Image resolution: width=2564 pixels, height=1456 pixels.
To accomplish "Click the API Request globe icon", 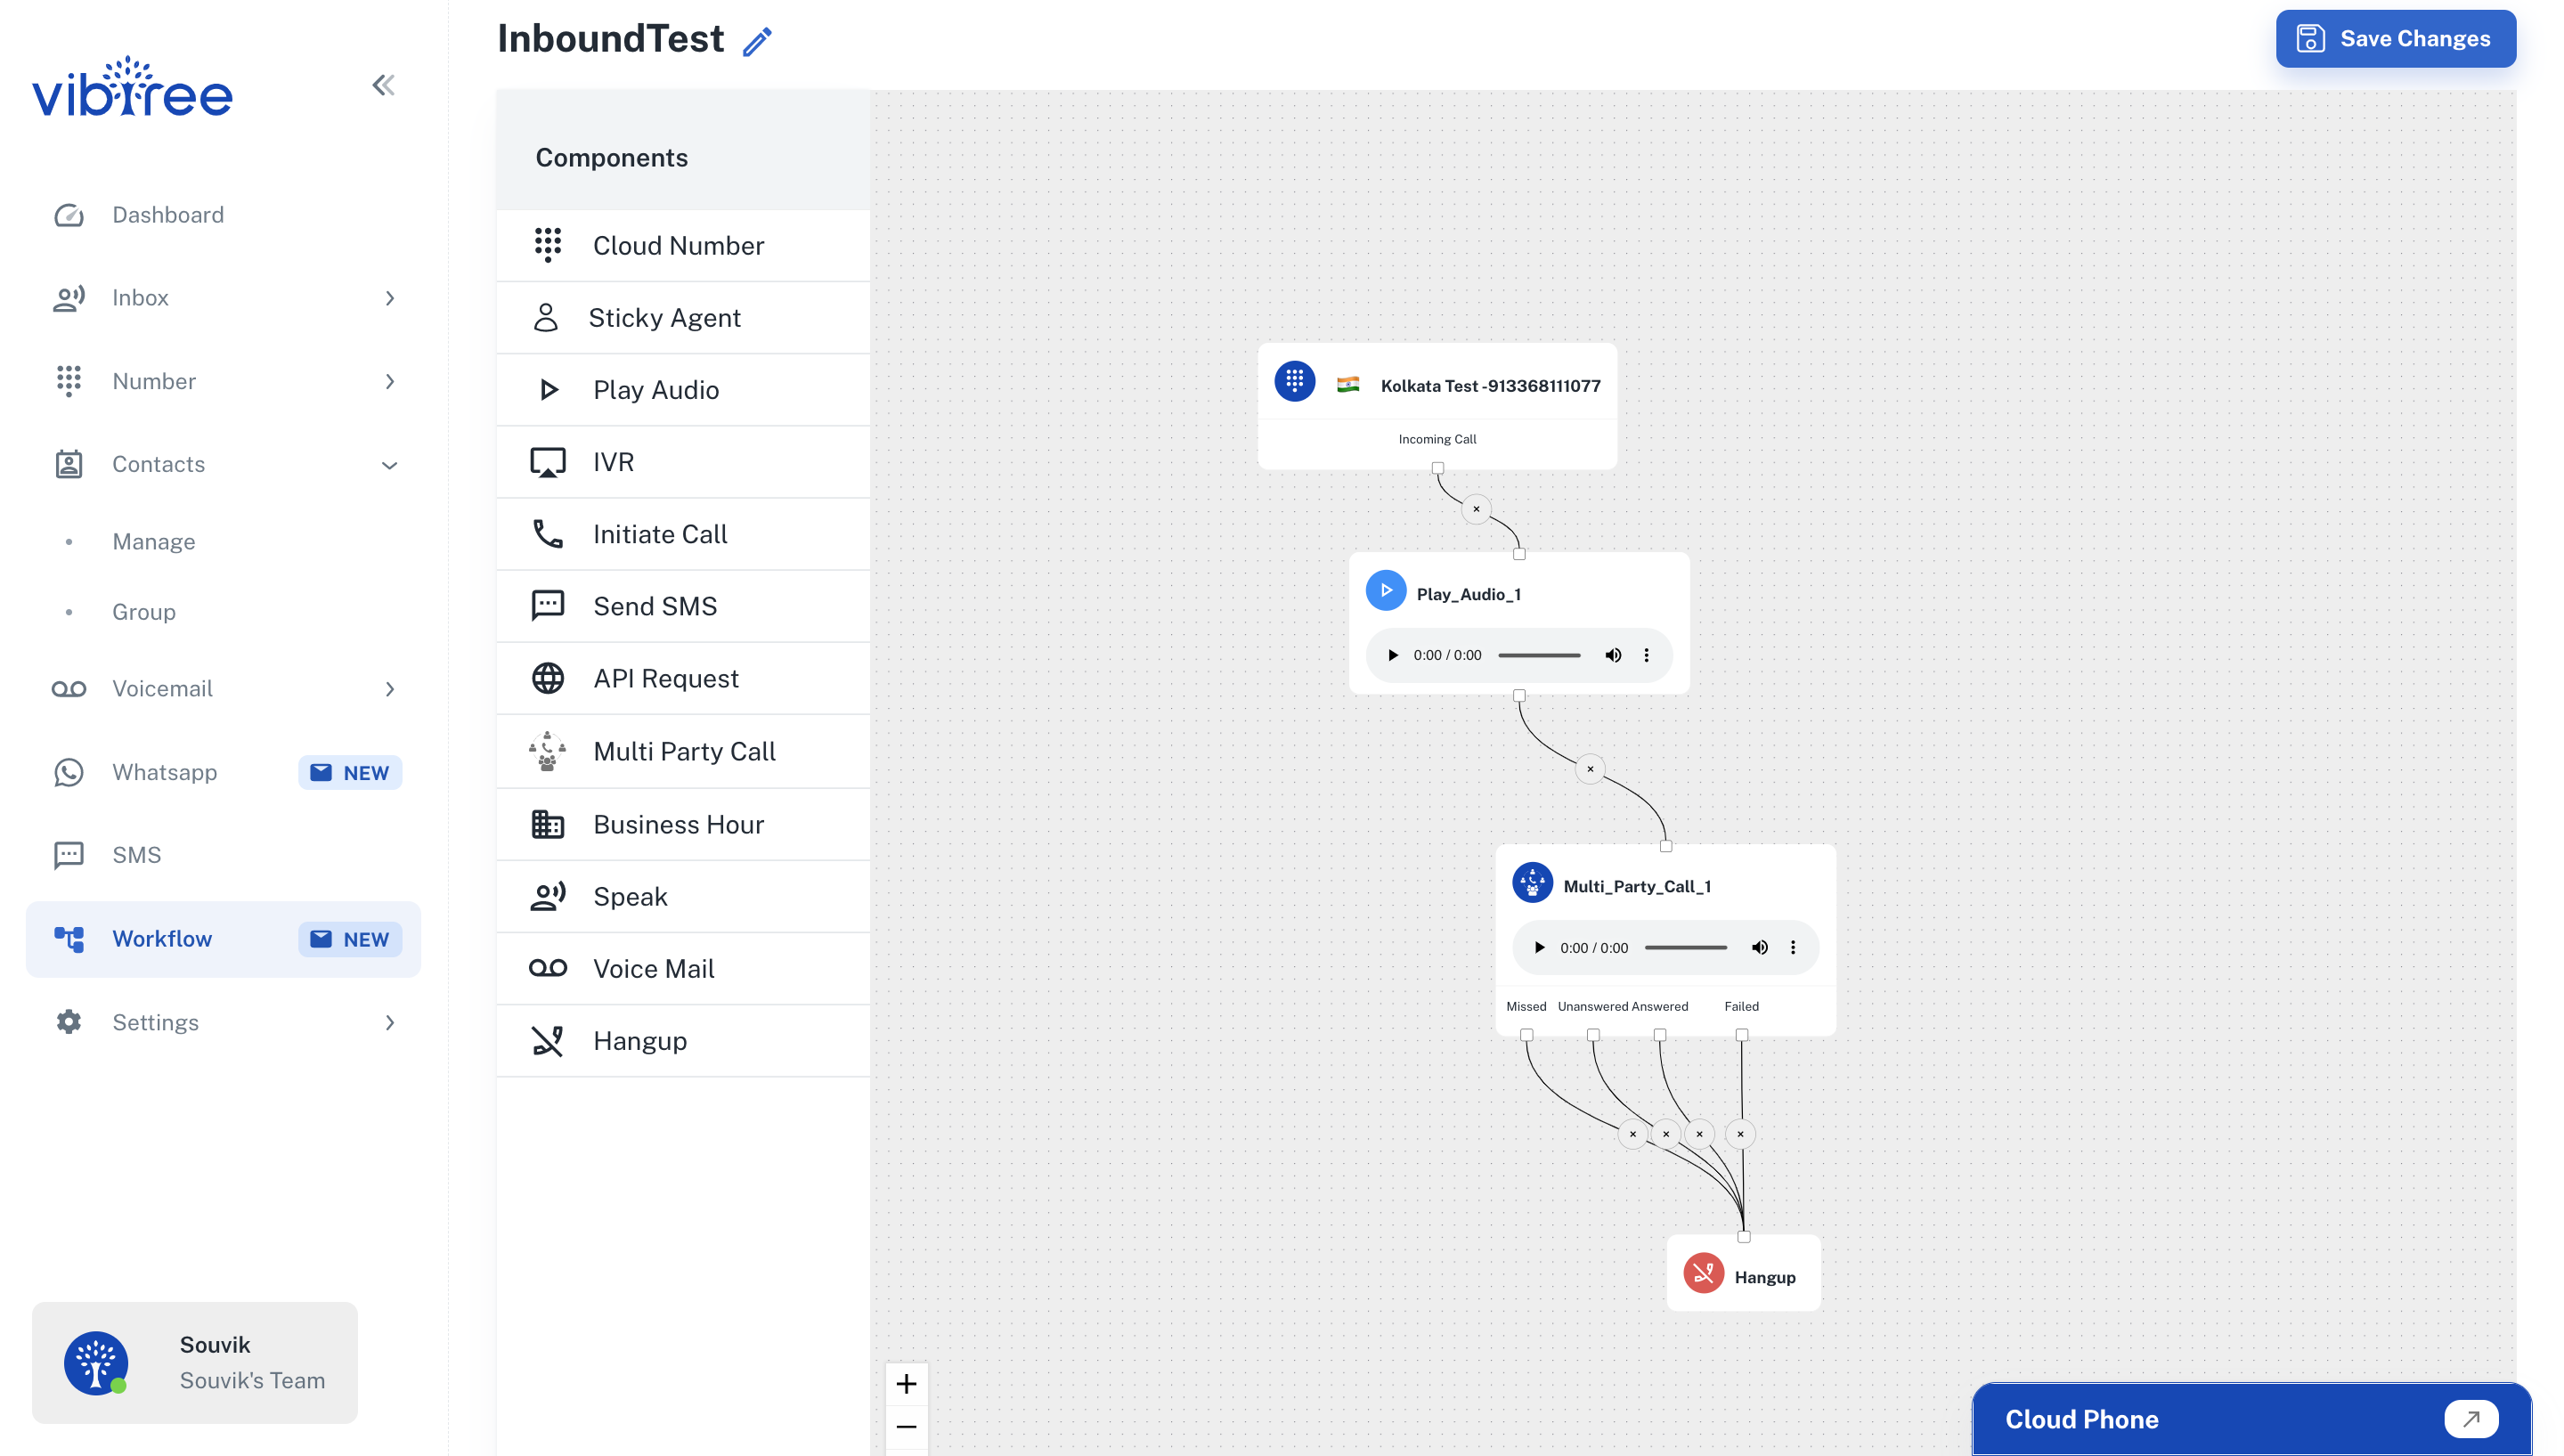I will 547,678.
